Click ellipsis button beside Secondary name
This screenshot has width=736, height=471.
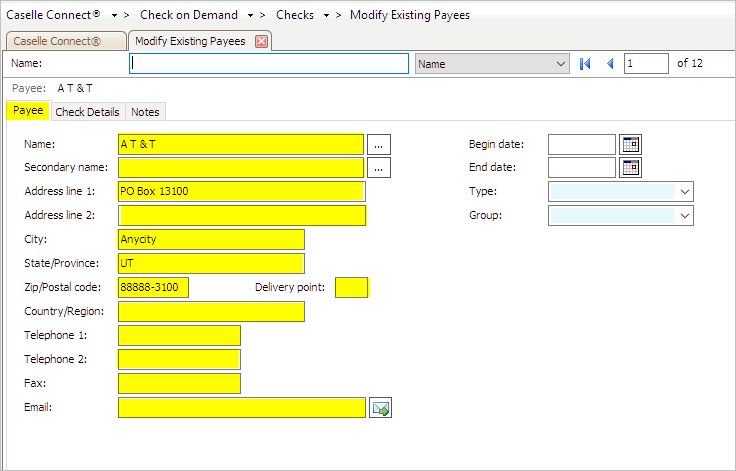[x=378, y=167]
